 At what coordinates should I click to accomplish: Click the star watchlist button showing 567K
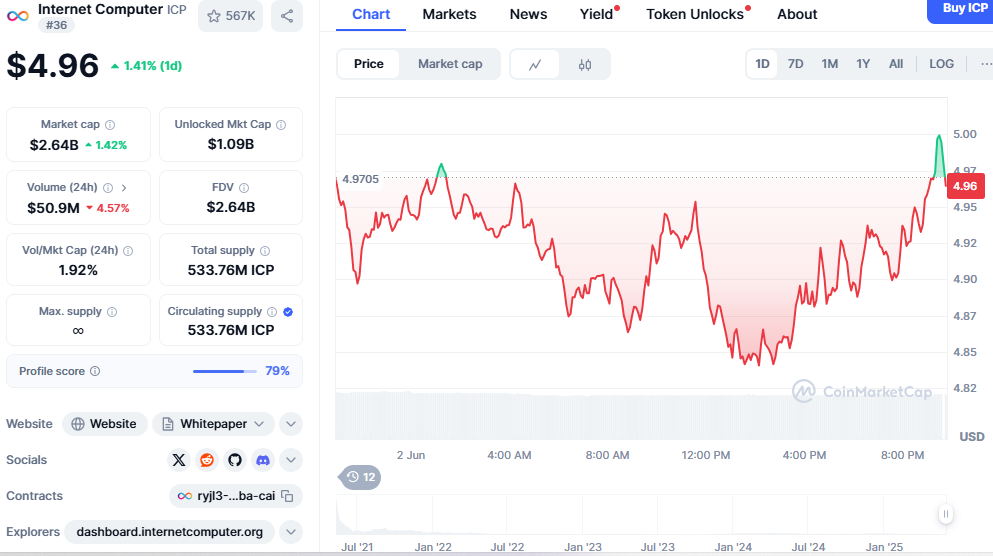tap(230, 16)
